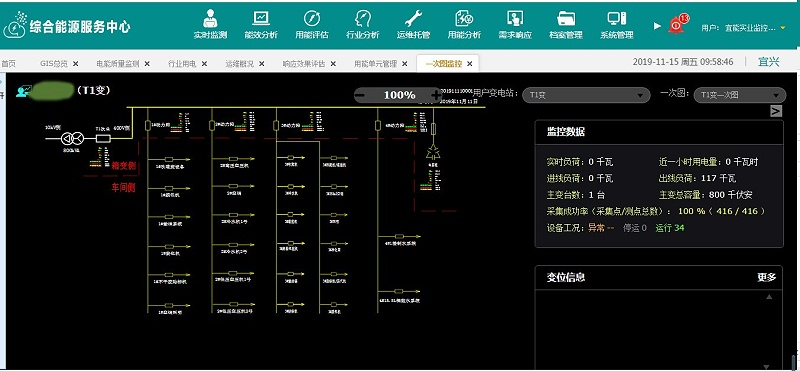Click the abnormal status 异常 --

(x=601, y=228)
